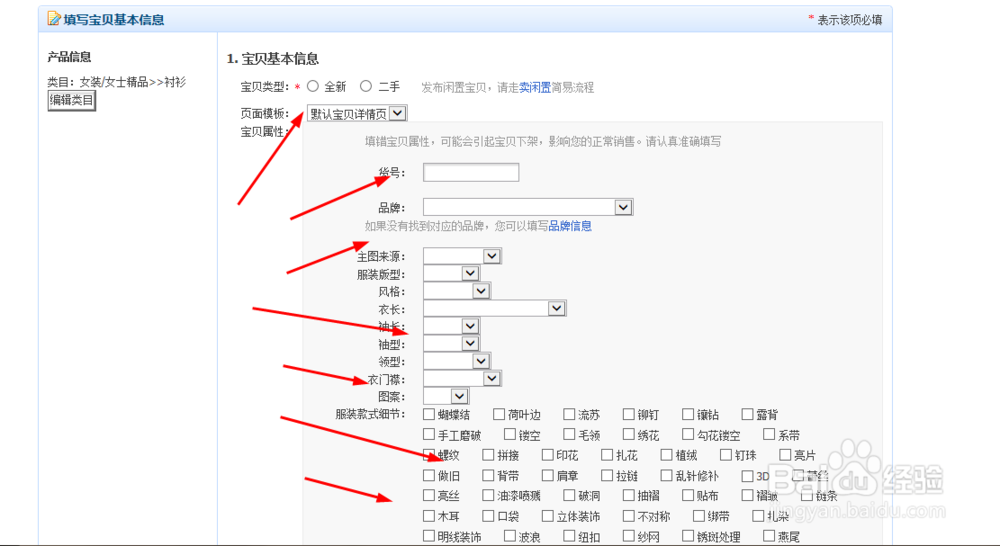
Task: Check the 木耳 checkbox
Action: 429,515
